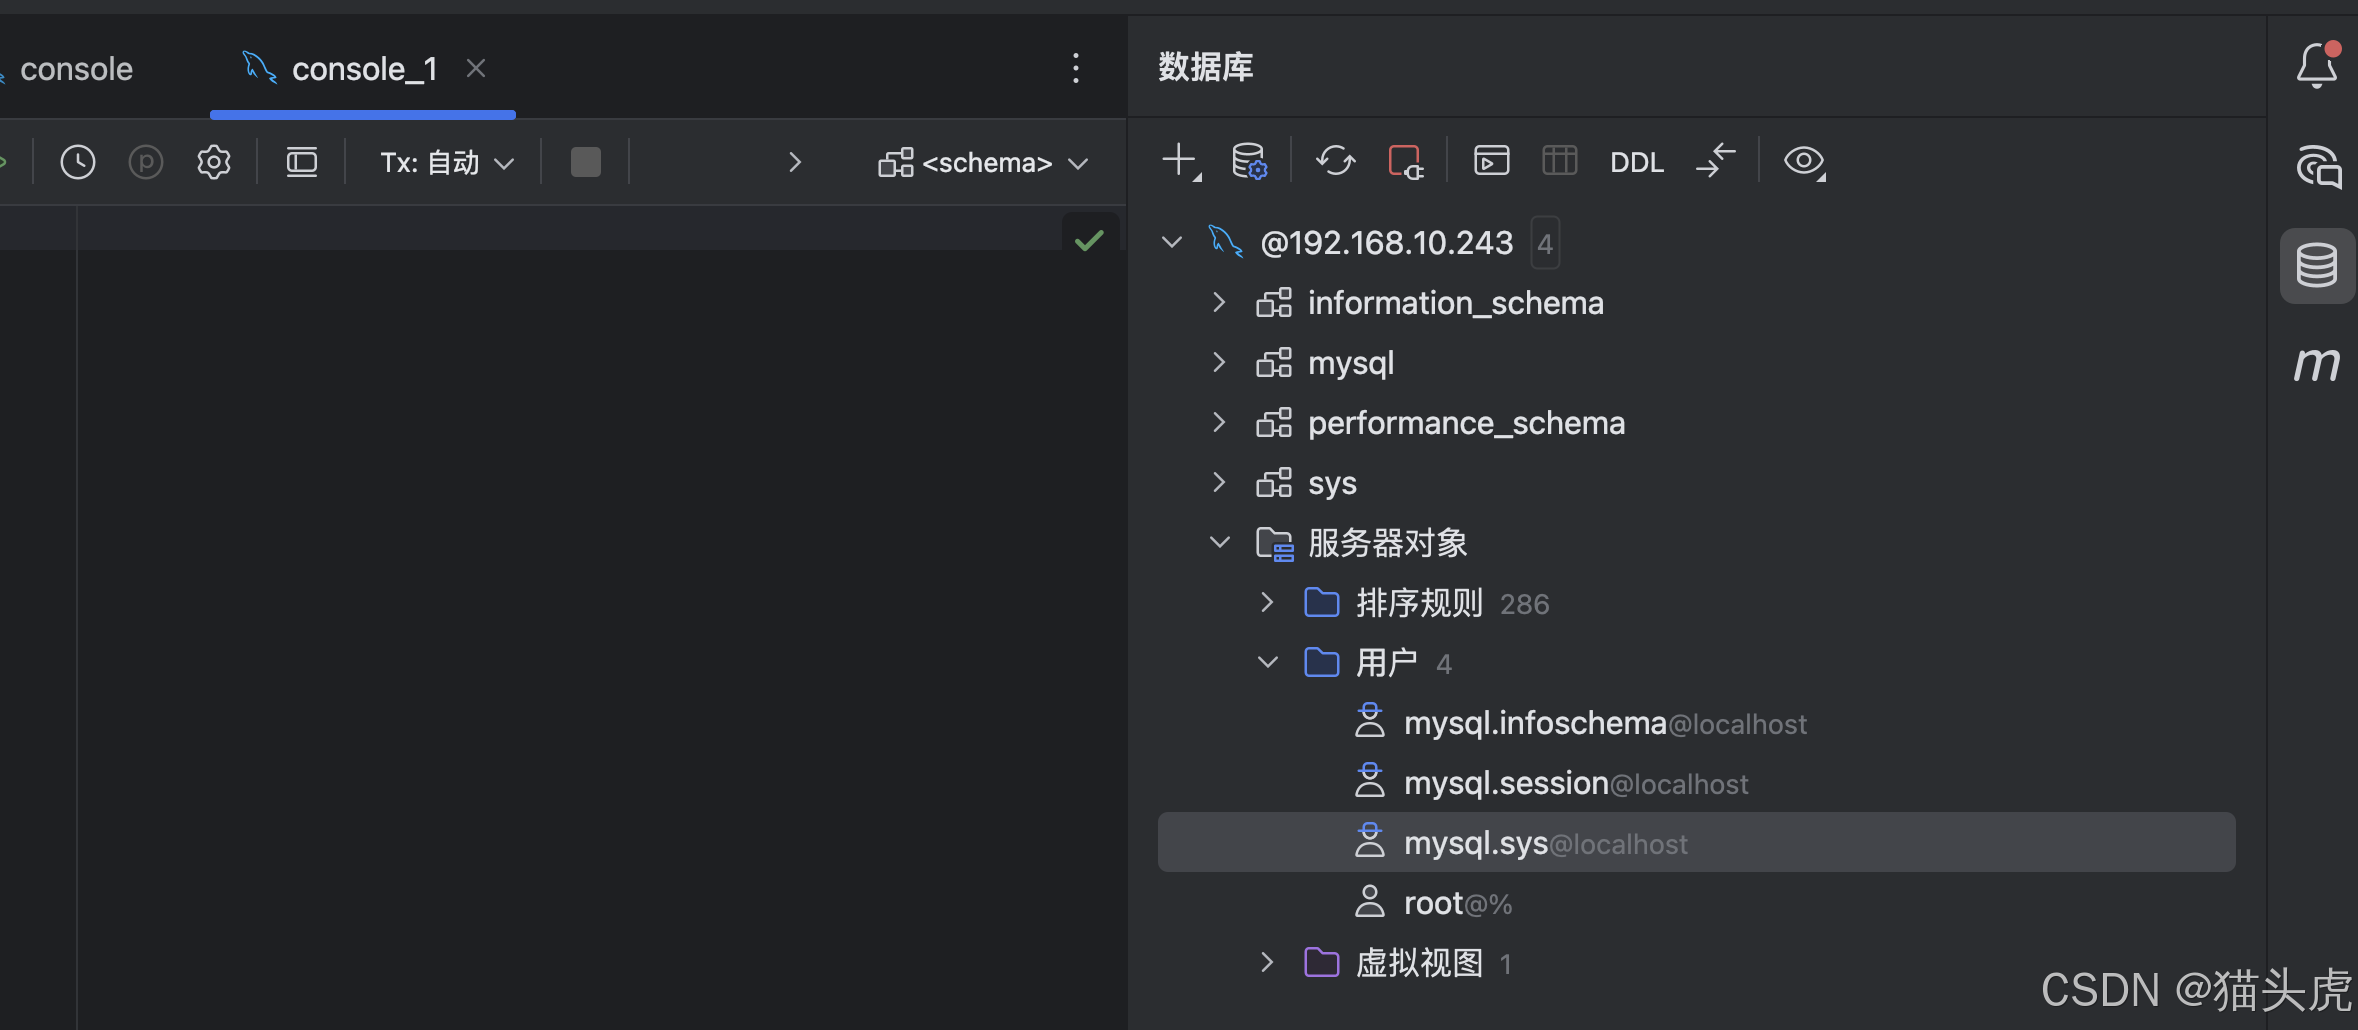2358x1030 pixels.
Task: Select the root@% user
Action: pyautogui.click(x=1457, y=903)
